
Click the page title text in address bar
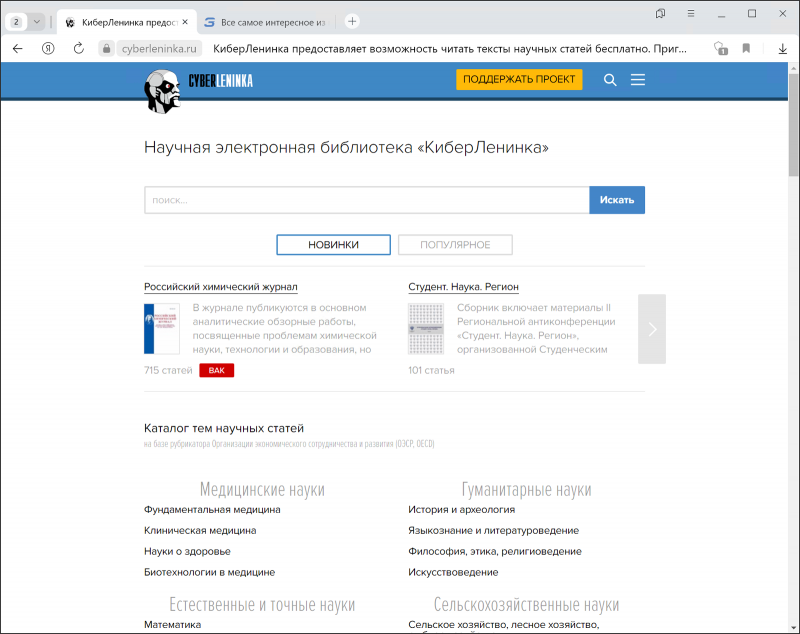449,48
